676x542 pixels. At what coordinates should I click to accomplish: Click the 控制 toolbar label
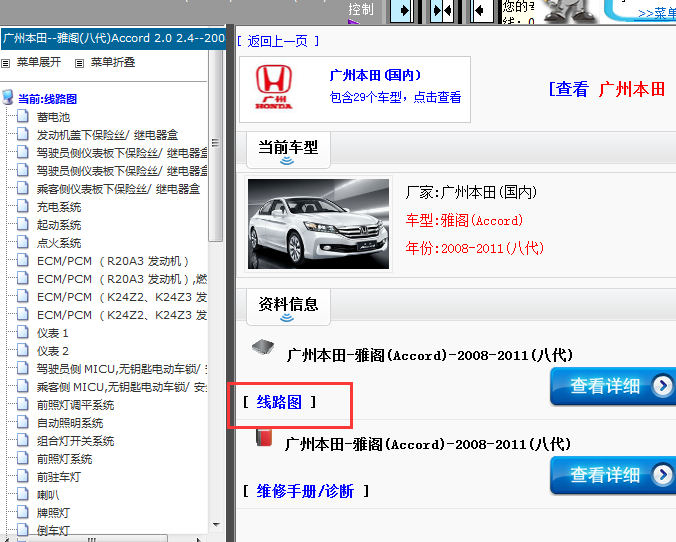(x=361, y=9)
